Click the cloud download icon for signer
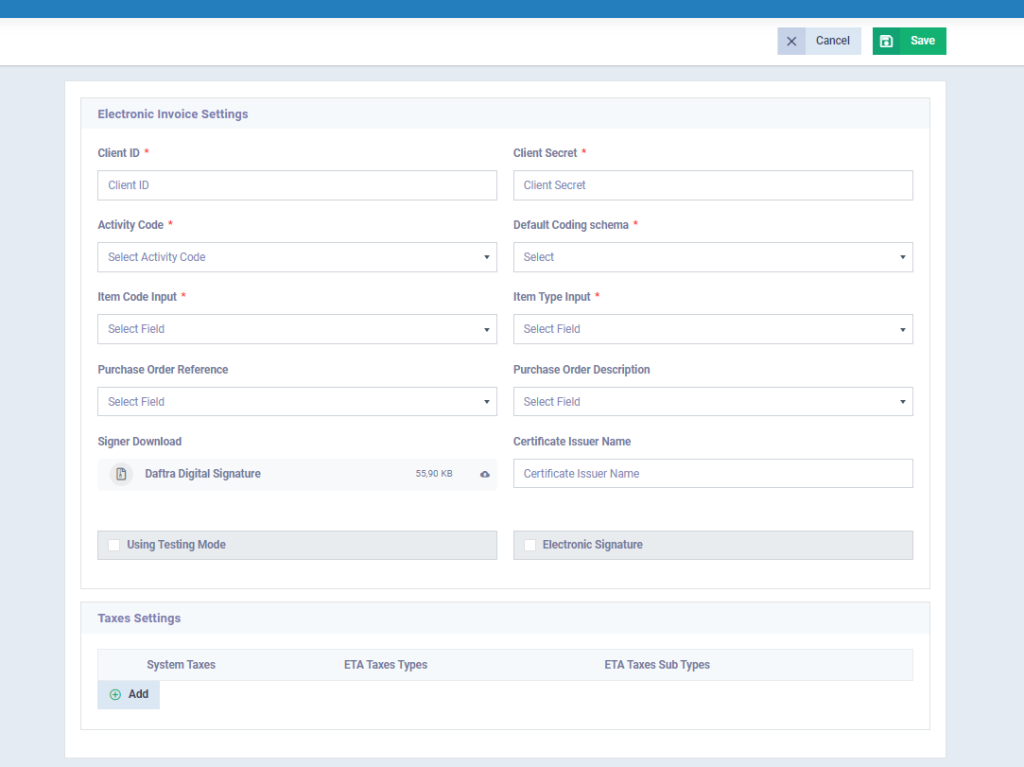 point(485,474)
